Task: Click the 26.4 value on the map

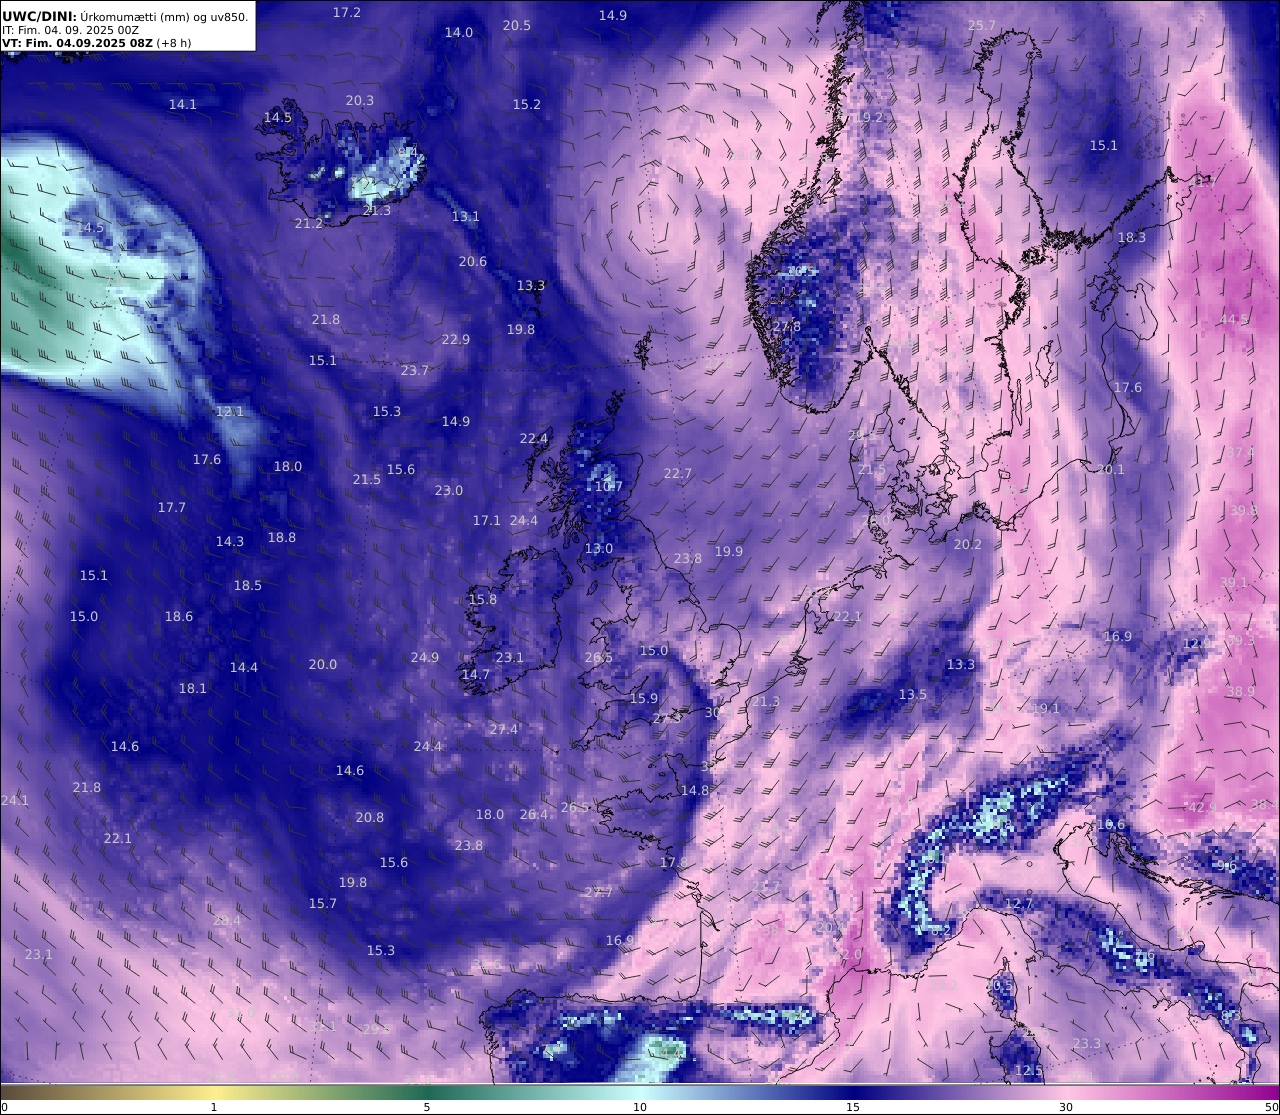Action: click(x=534, y=815)
